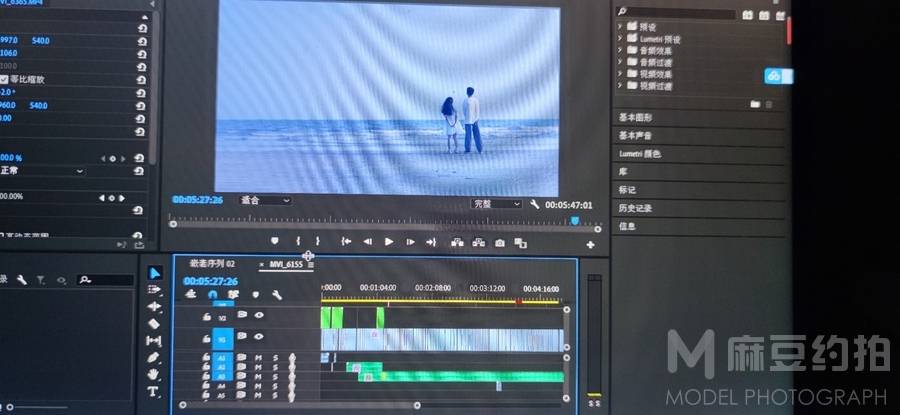
Task: Solo audio track A1
Action: (276, 358)
